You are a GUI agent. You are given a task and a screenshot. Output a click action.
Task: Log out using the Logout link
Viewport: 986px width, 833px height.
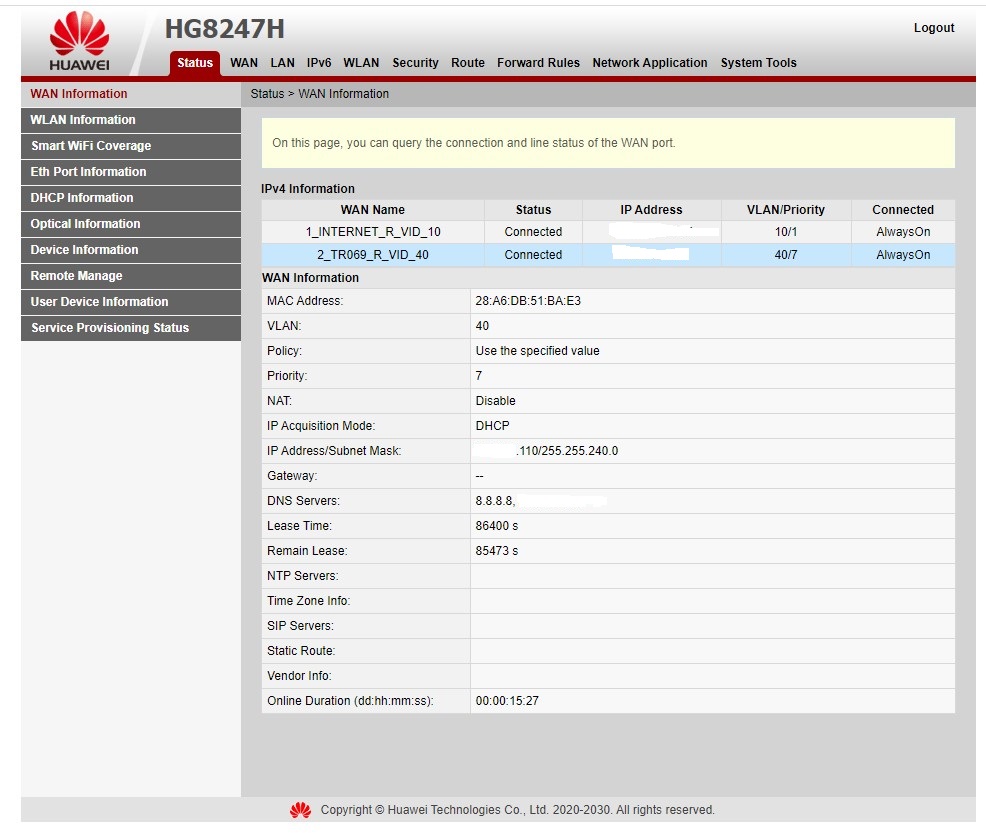(x=933, y=28)
